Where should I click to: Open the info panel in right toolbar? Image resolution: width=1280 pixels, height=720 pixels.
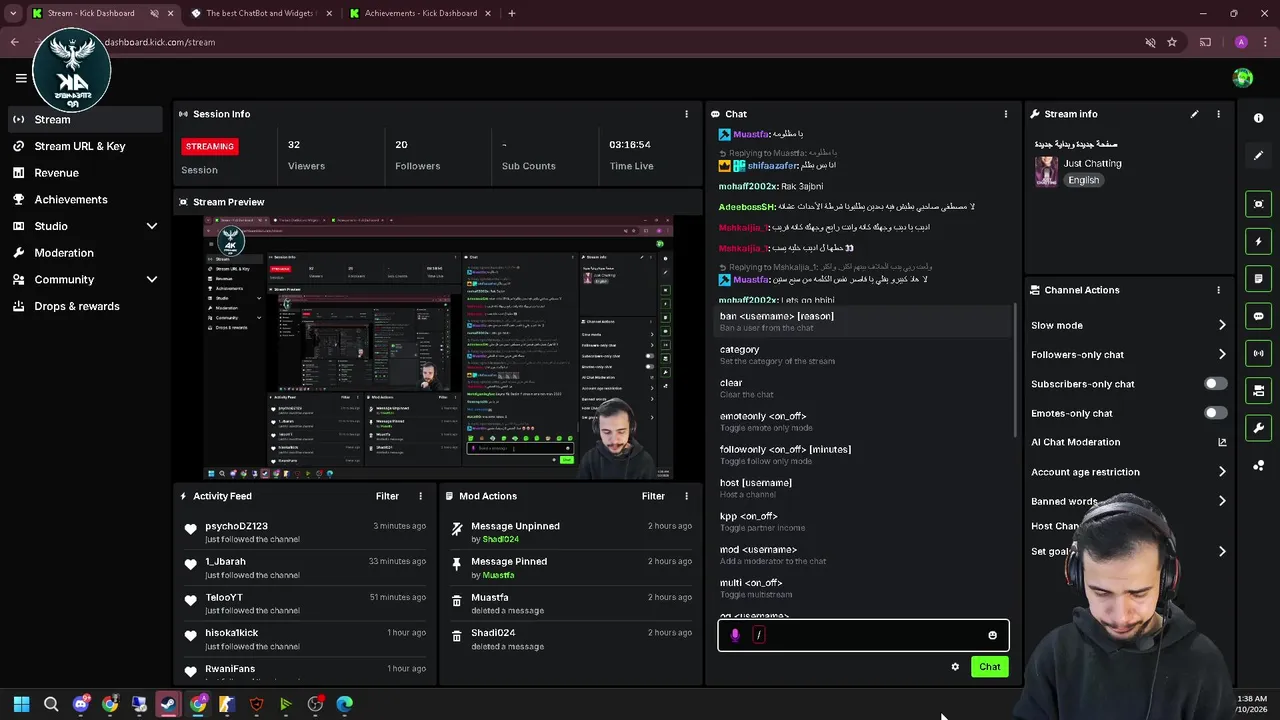(x=1258, y=118)
